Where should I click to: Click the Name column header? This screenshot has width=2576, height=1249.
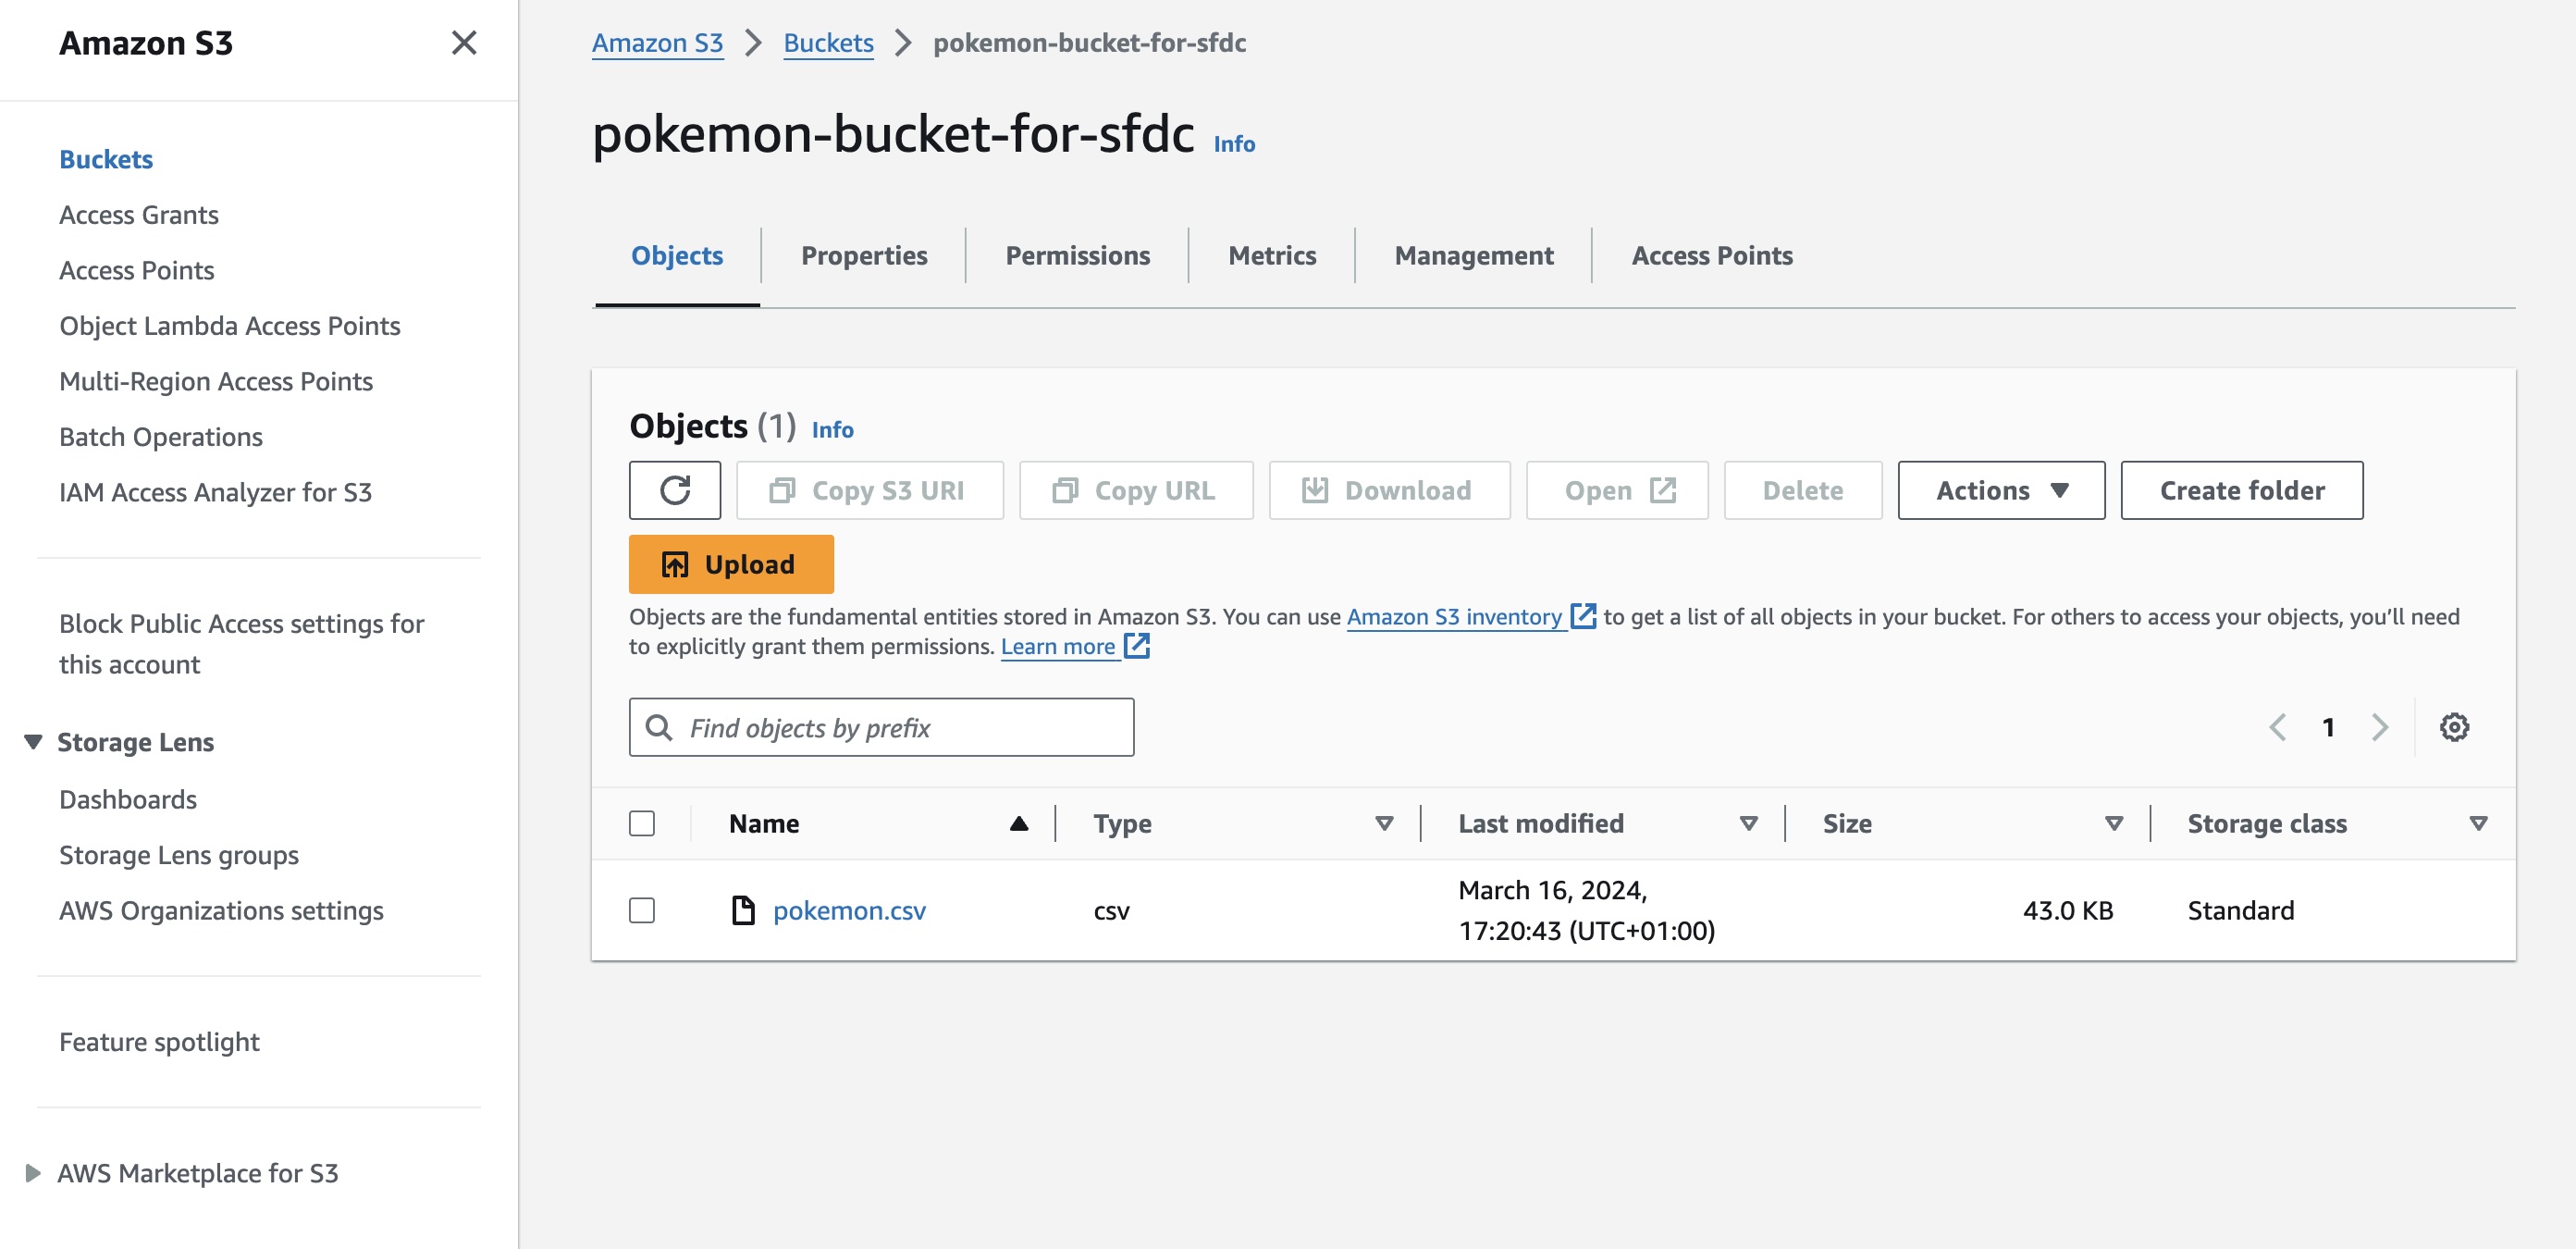(764, 823)
